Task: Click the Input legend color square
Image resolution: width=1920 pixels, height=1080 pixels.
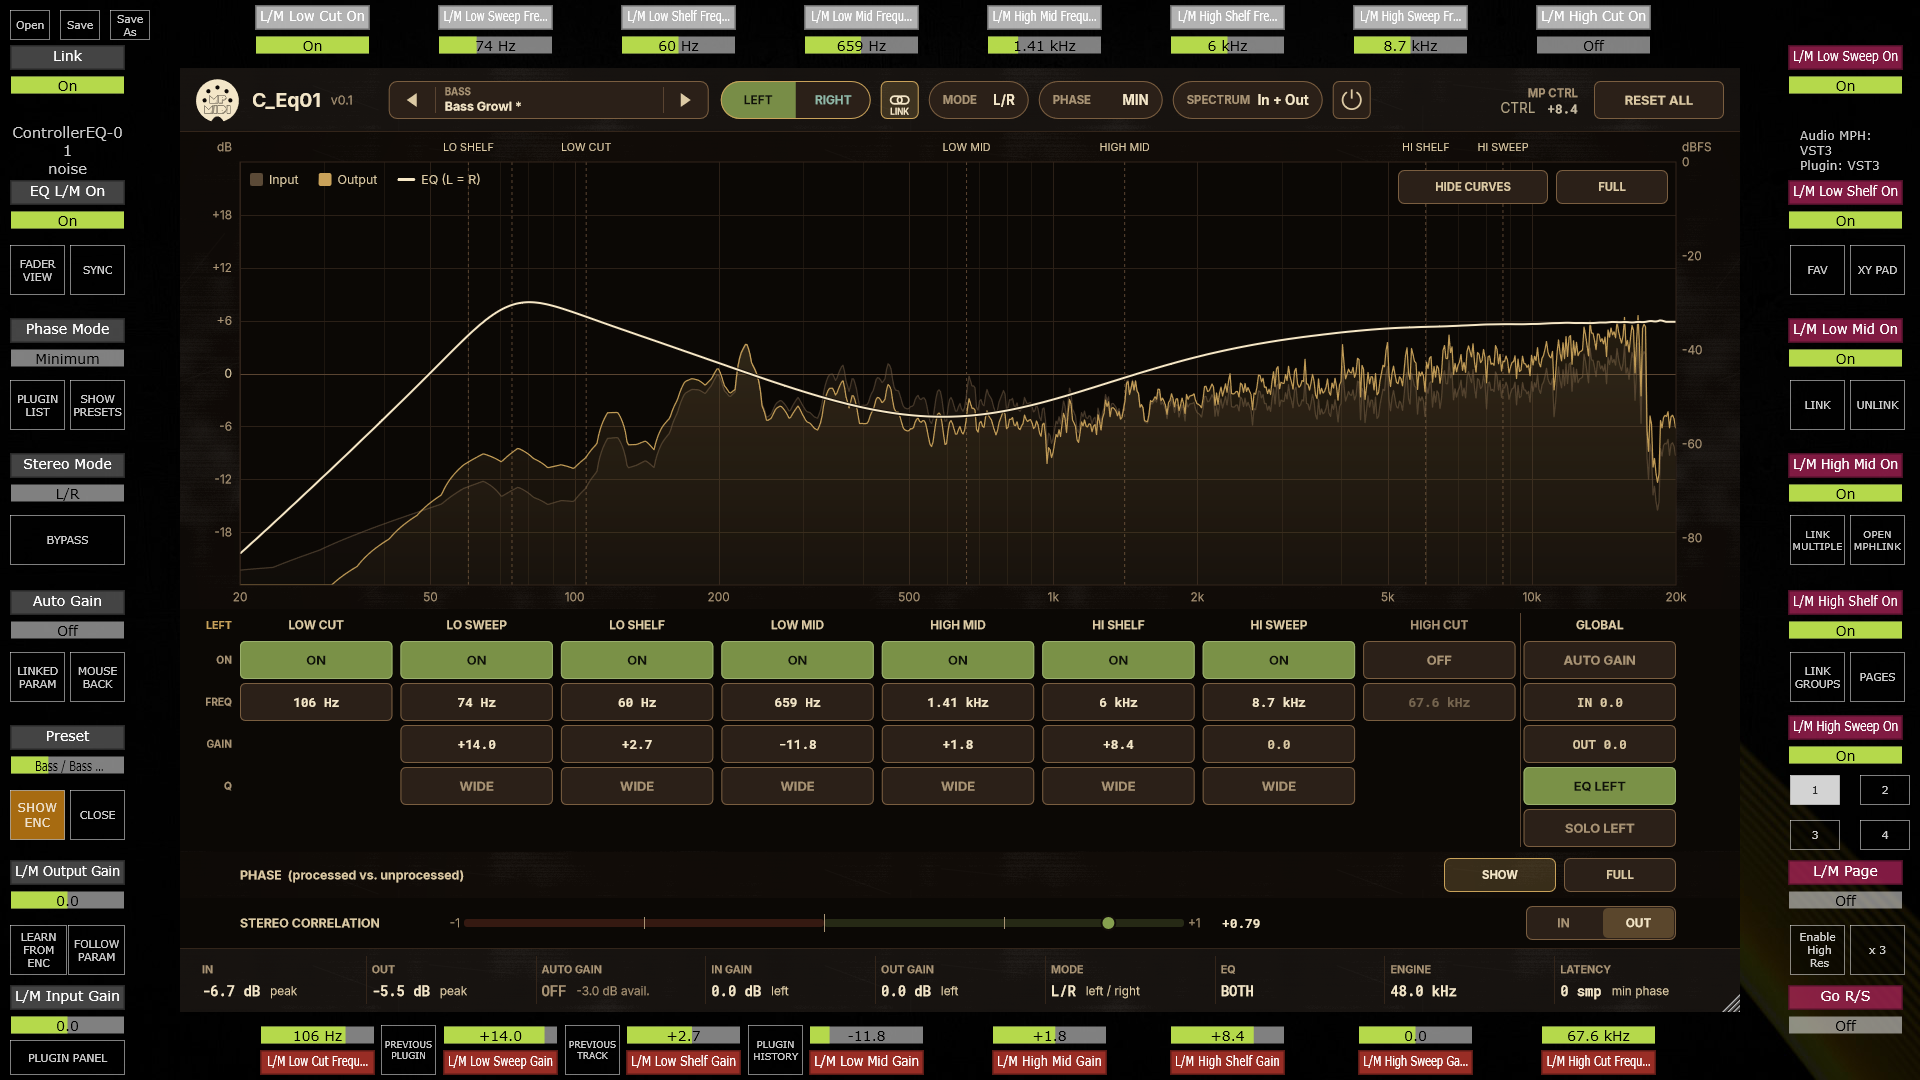Action: point(256,180)
